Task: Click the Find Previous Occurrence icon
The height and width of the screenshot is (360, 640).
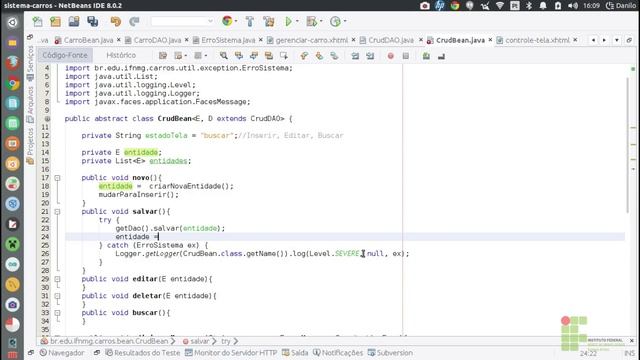Action: coord(238,56)
